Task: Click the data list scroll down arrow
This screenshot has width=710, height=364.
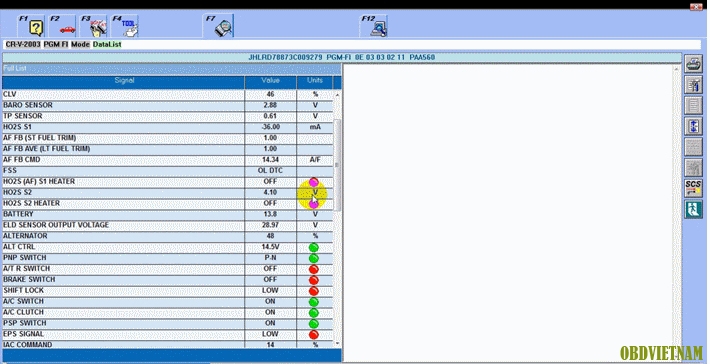Action: (x=337, y=344)
